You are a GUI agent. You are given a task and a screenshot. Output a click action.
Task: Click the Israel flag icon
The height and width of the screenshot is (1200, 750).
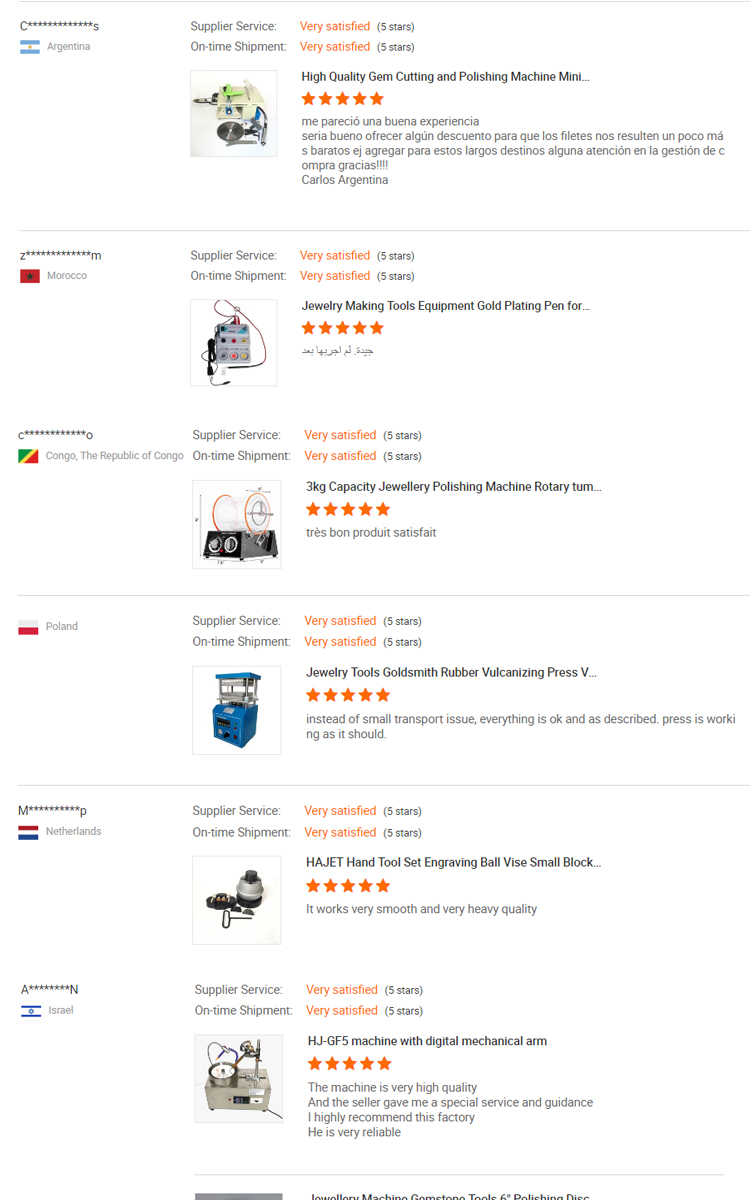(31, 1011)
